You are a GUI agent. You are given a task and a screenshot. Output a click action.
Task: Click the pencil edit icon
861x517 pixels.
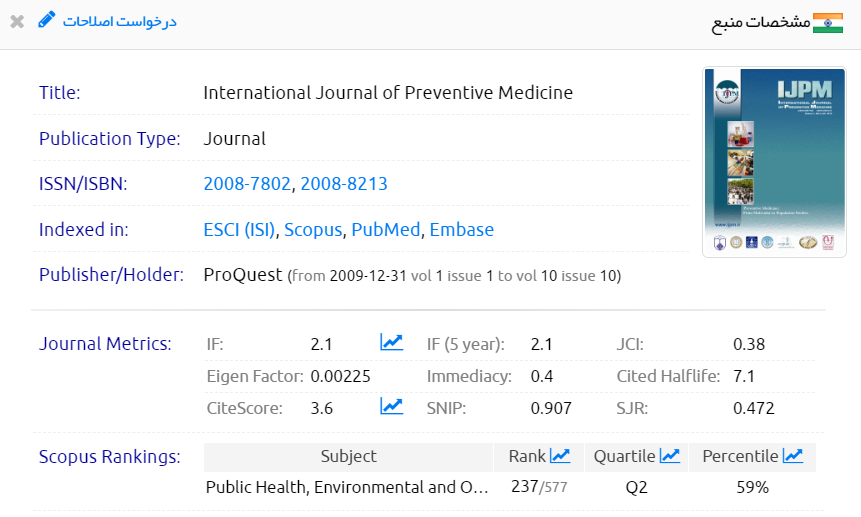[x=47, y=20]
